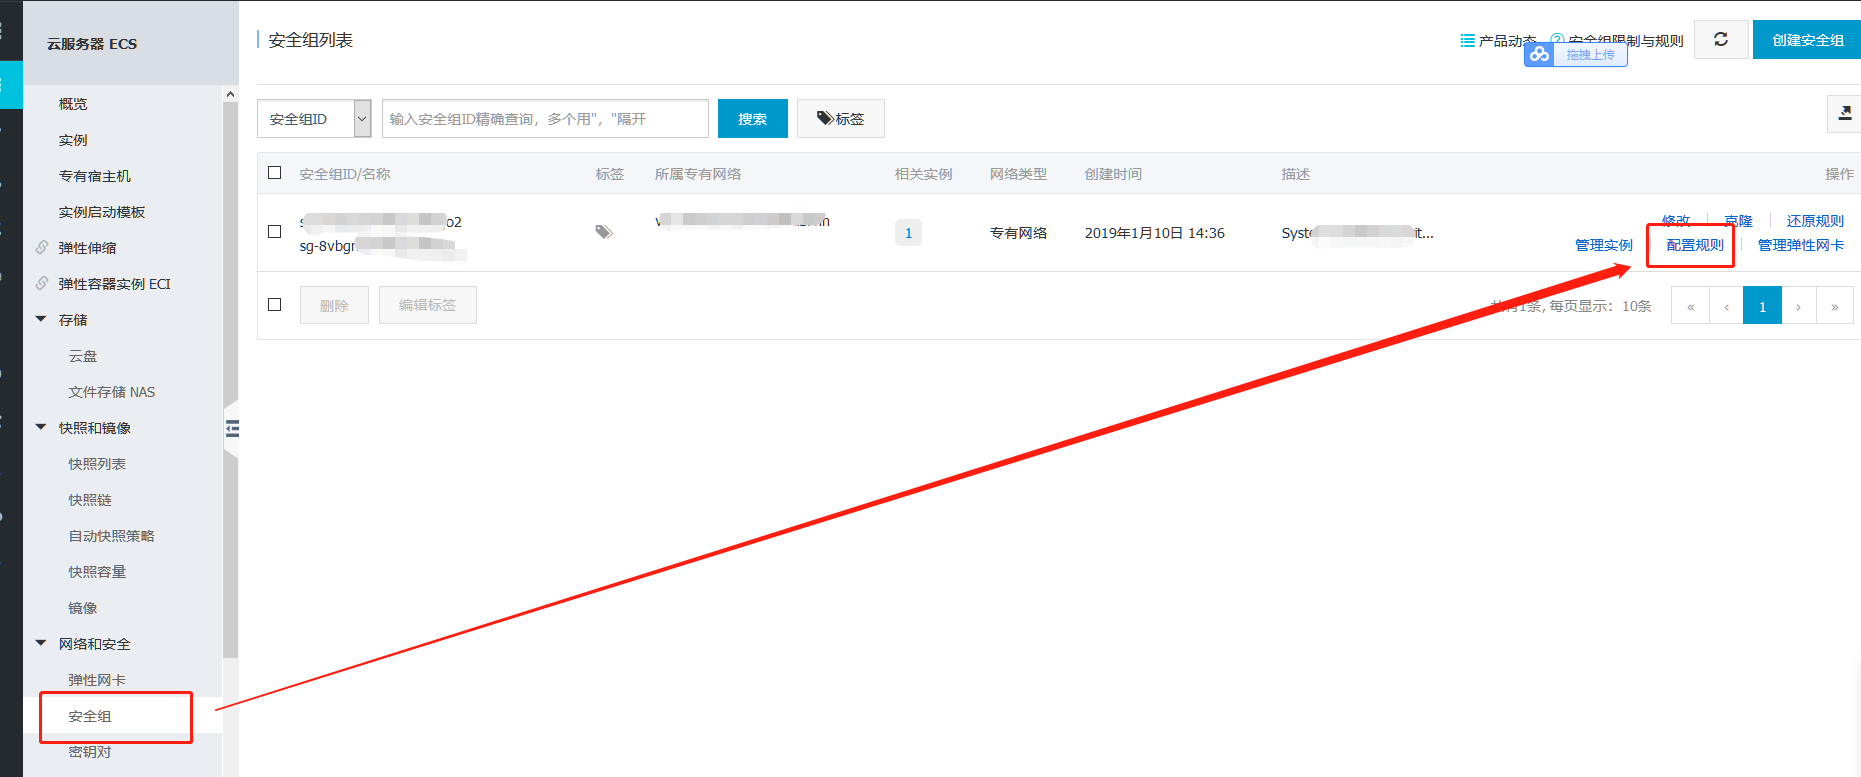
Task: Collapse the 存储 section in the sidebar
Action: 41,320
